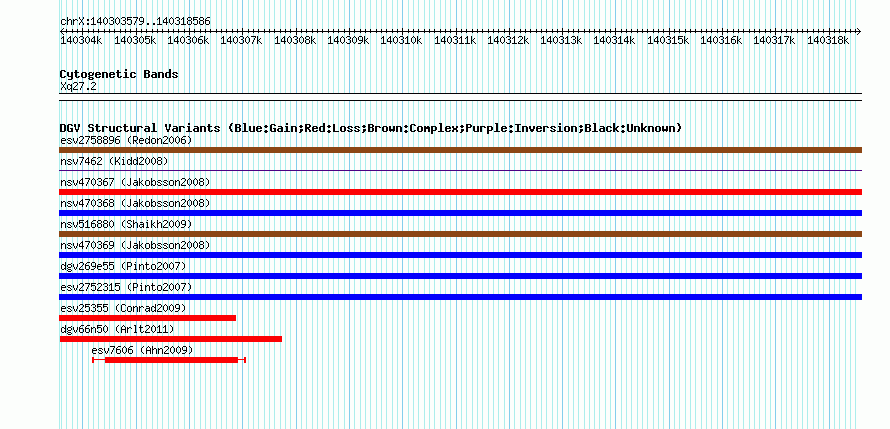Open variant esv2752315 (Pinto2007) label
This screenshot has width=890, height=429.
coord(126,287)
